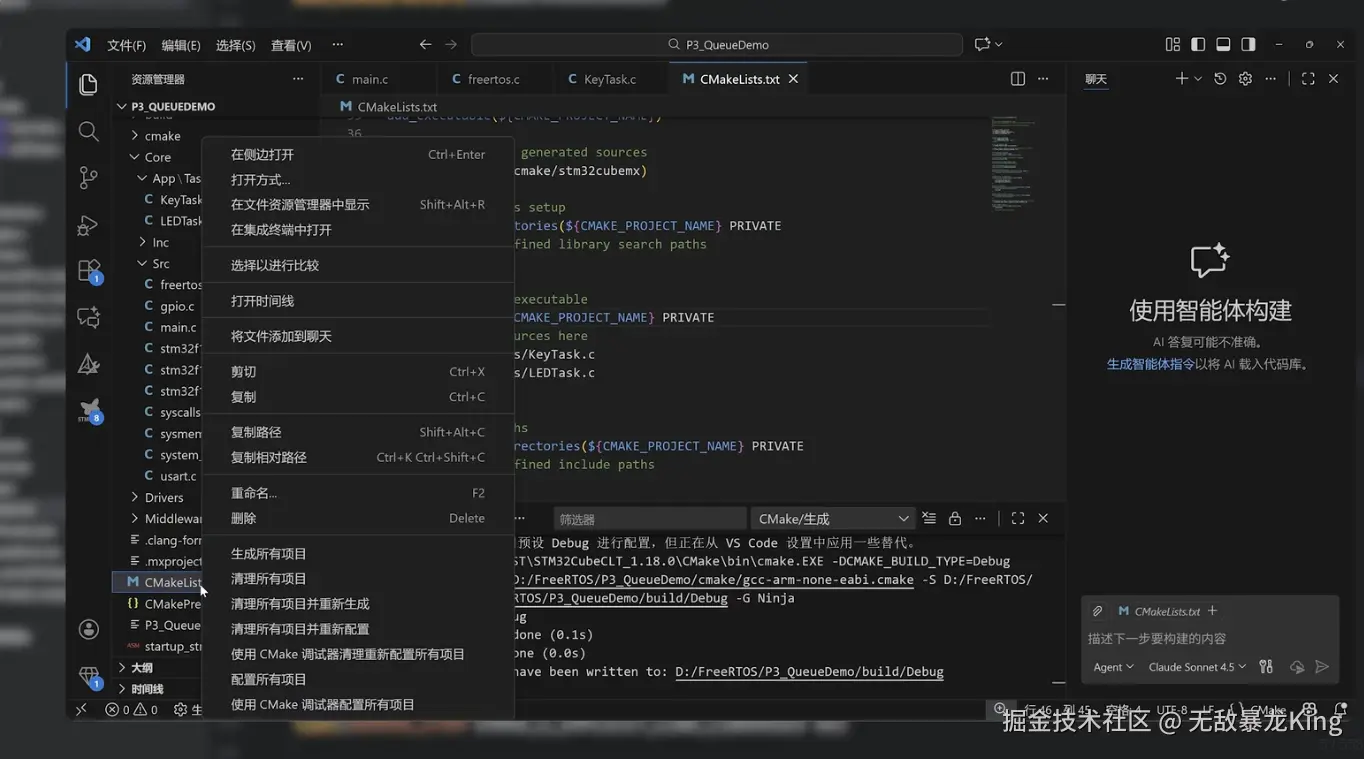1364x759 pixels.
Task: Click the gcc-arm-none-eabi.cmake path link in output
Action: pos(713,580)
